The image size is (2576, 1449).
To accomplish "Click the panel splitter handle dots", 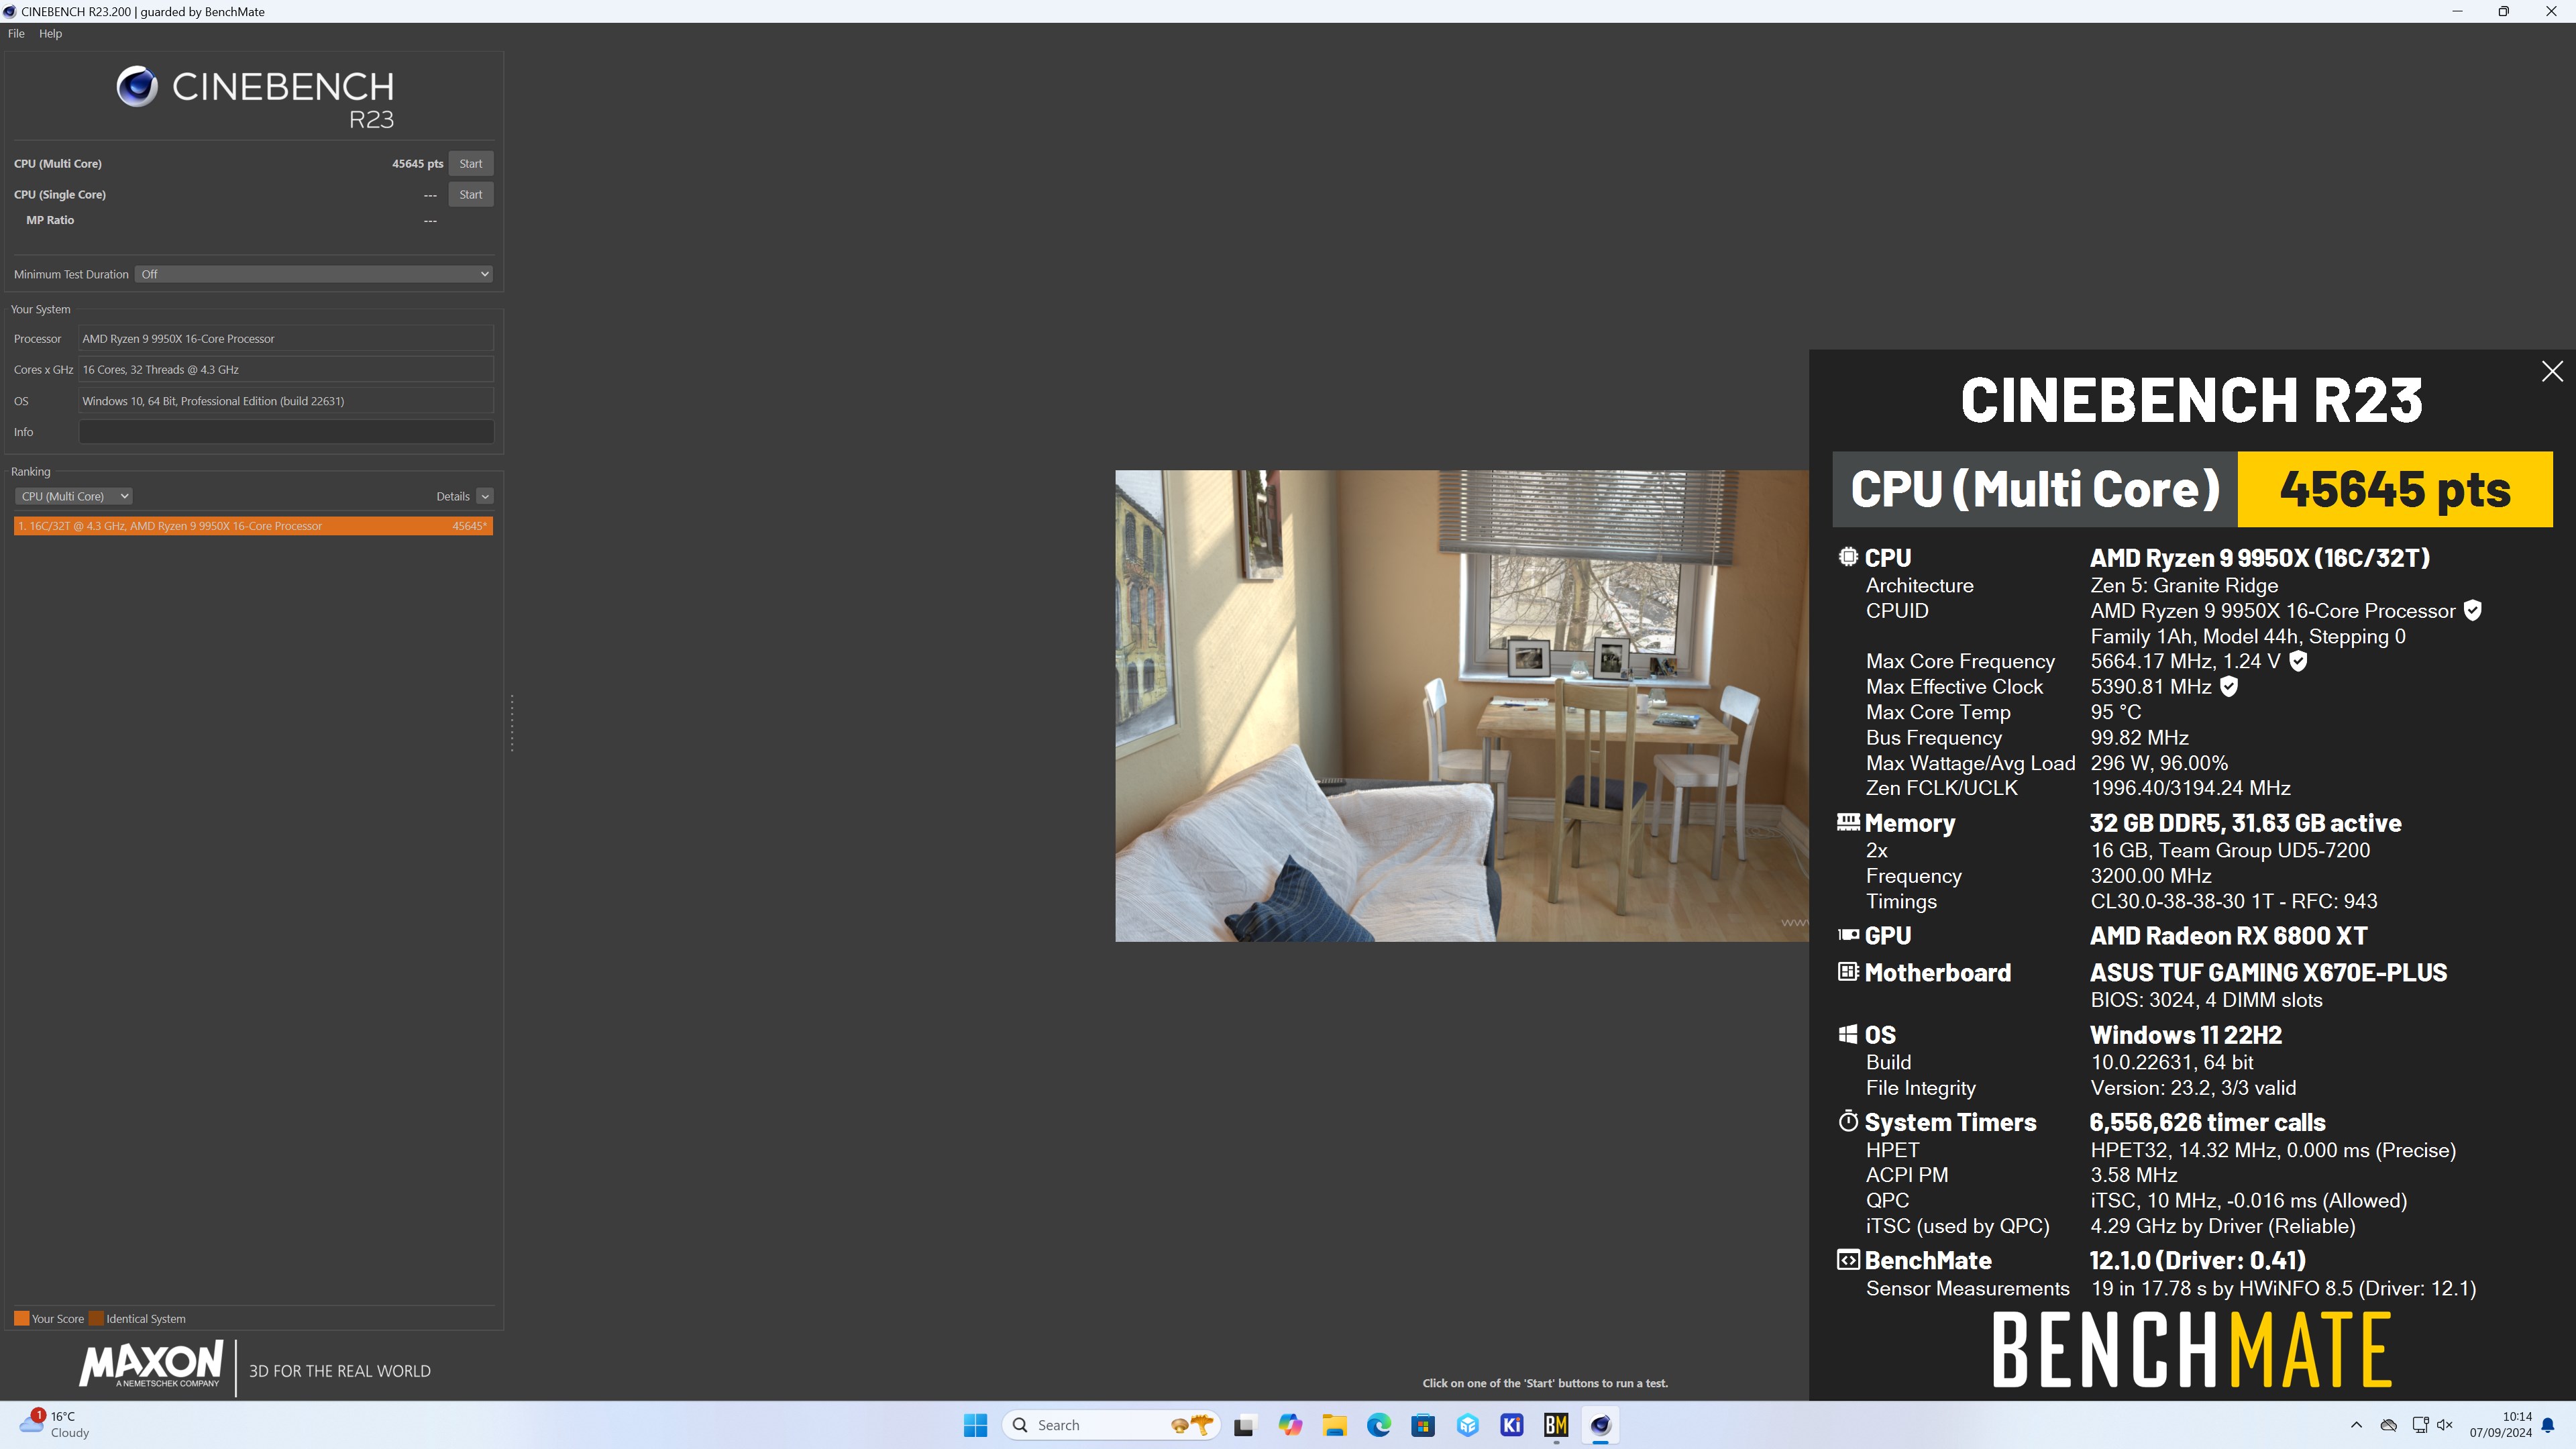I will point(512,723).
